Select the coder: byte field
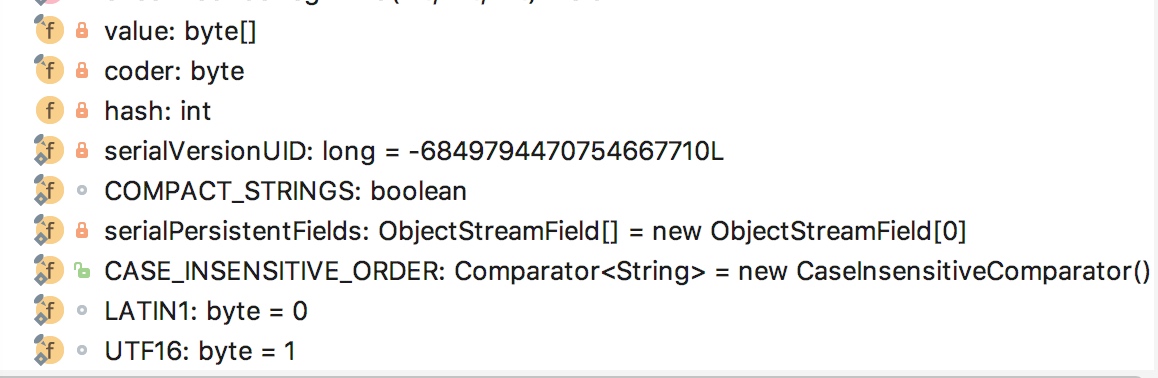The image size is (1158, 378). point(174,72)
